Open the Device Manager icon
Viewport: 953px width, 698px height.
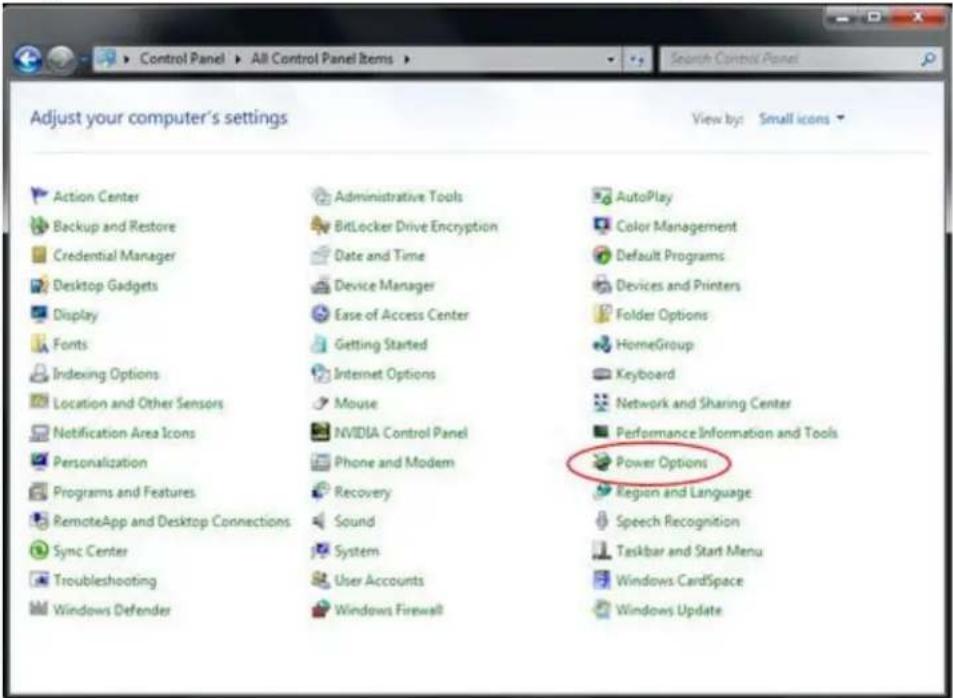(320, 285)
